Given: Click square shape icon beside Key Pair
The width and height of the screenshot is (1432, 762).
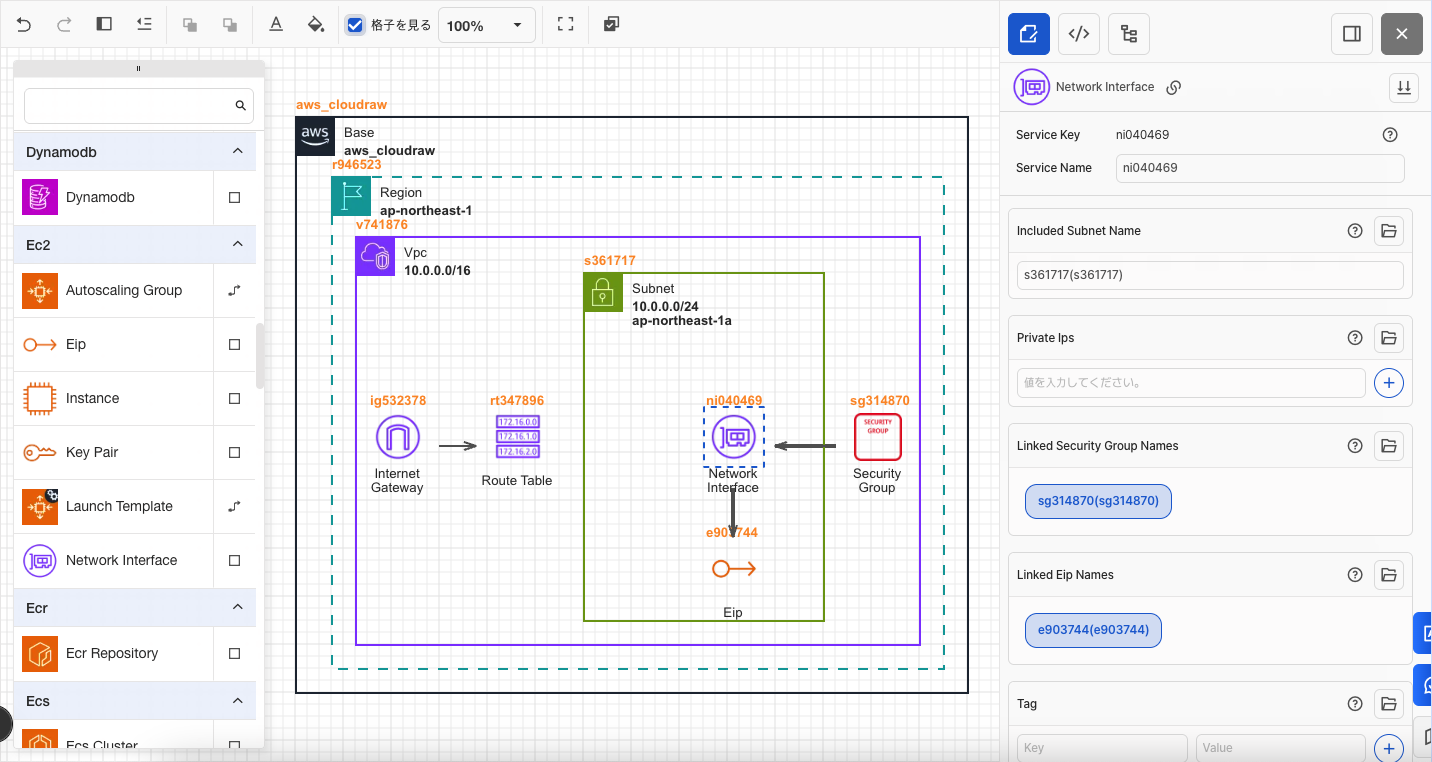Looking at the screenshot, I should [235, 453].
